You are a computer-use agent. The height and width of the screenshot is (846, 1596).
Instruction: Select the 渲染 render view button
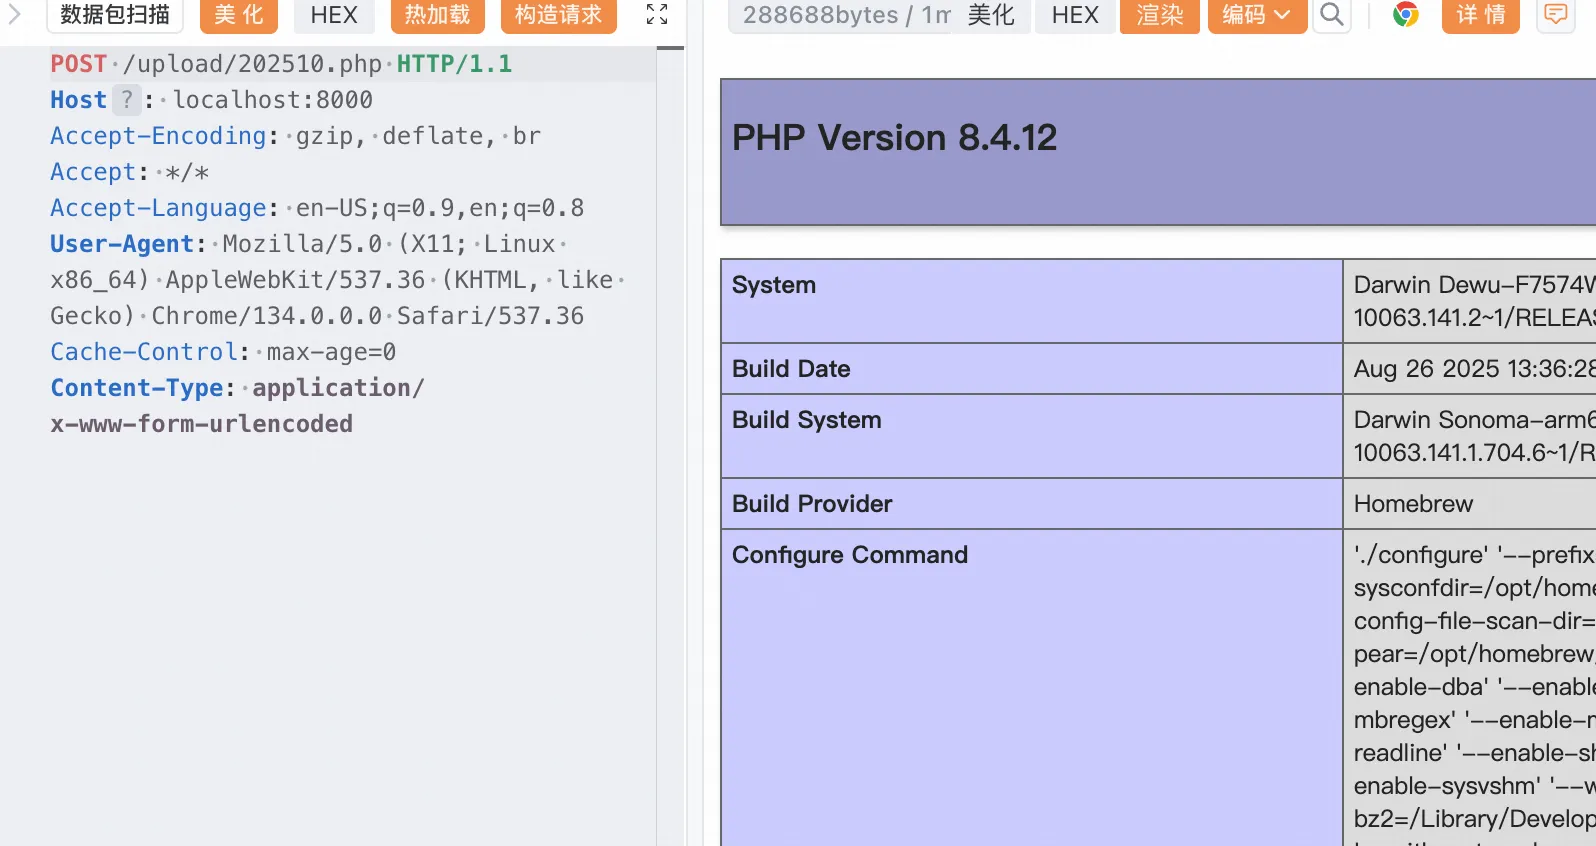(1159, 15)
